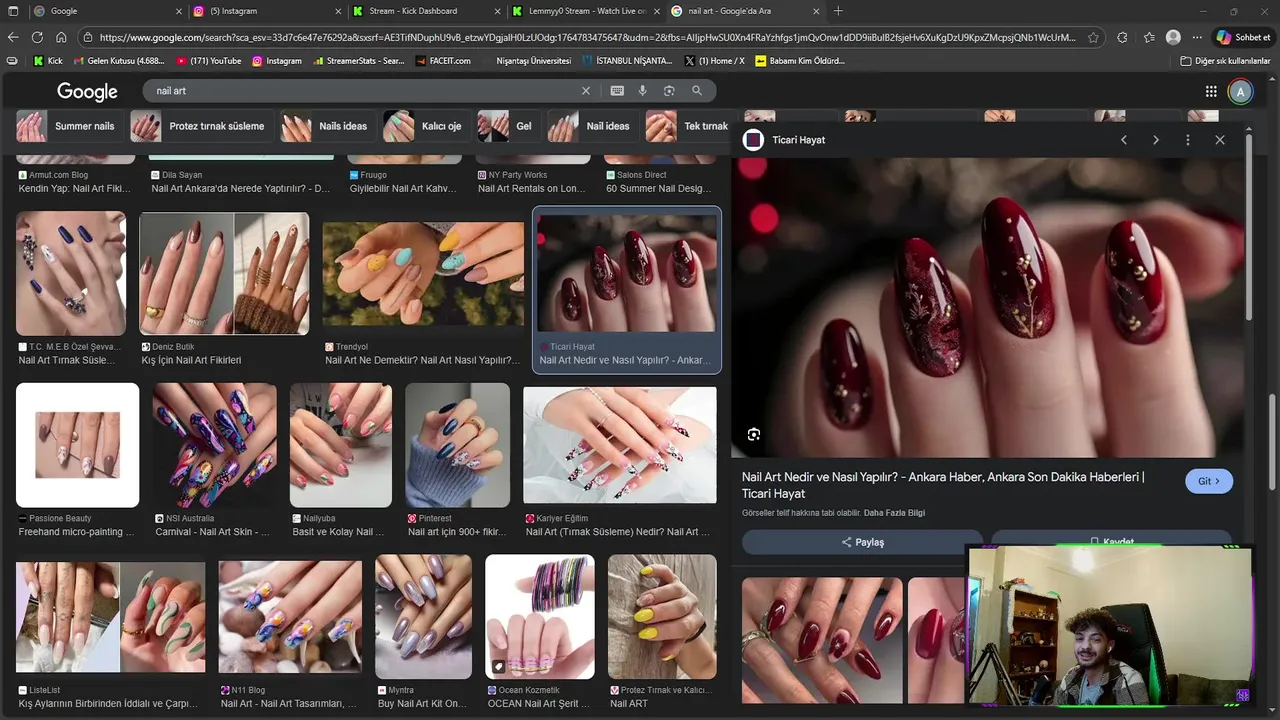Select the Gel filter chip

(x=508, y=127)
